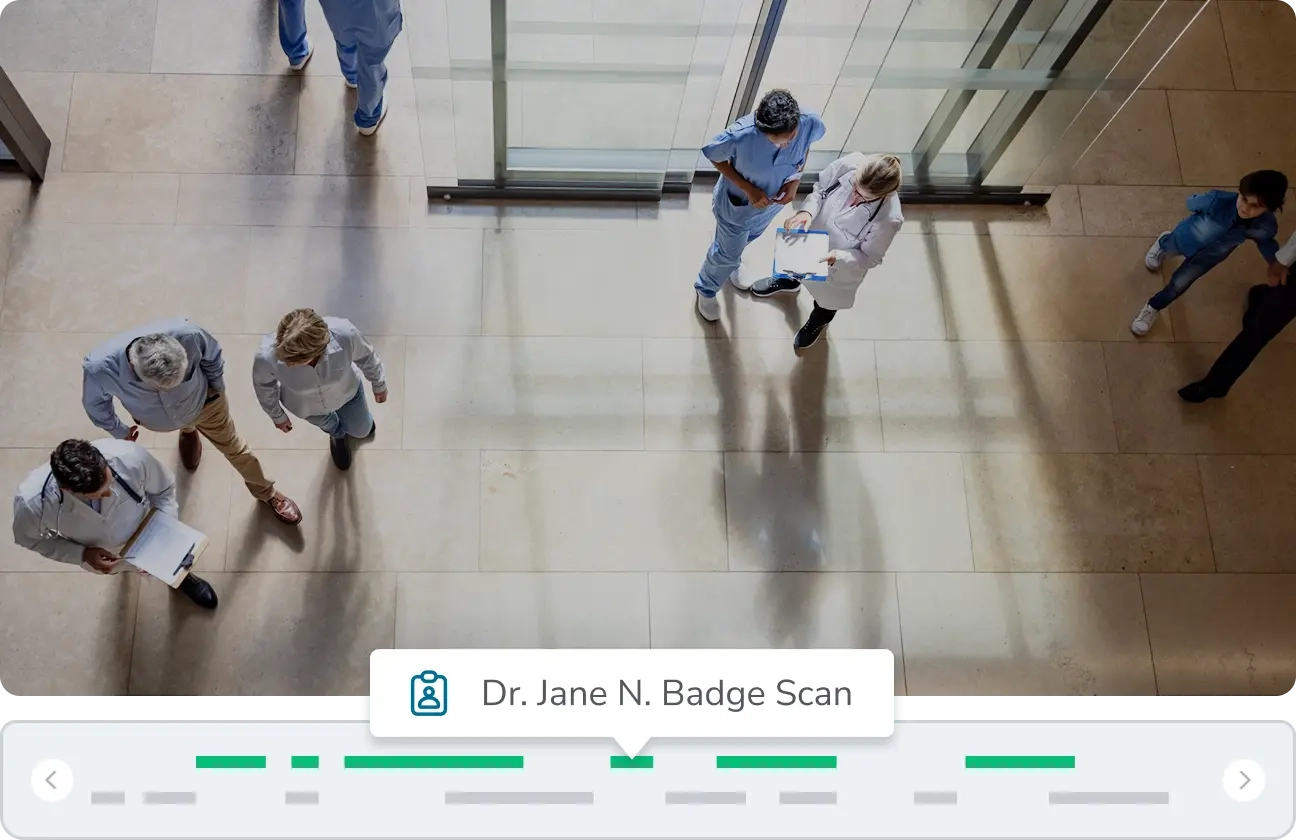Jump to the first green timeline segment
This screenshot has height=840, width=1296.
point(231,762)
